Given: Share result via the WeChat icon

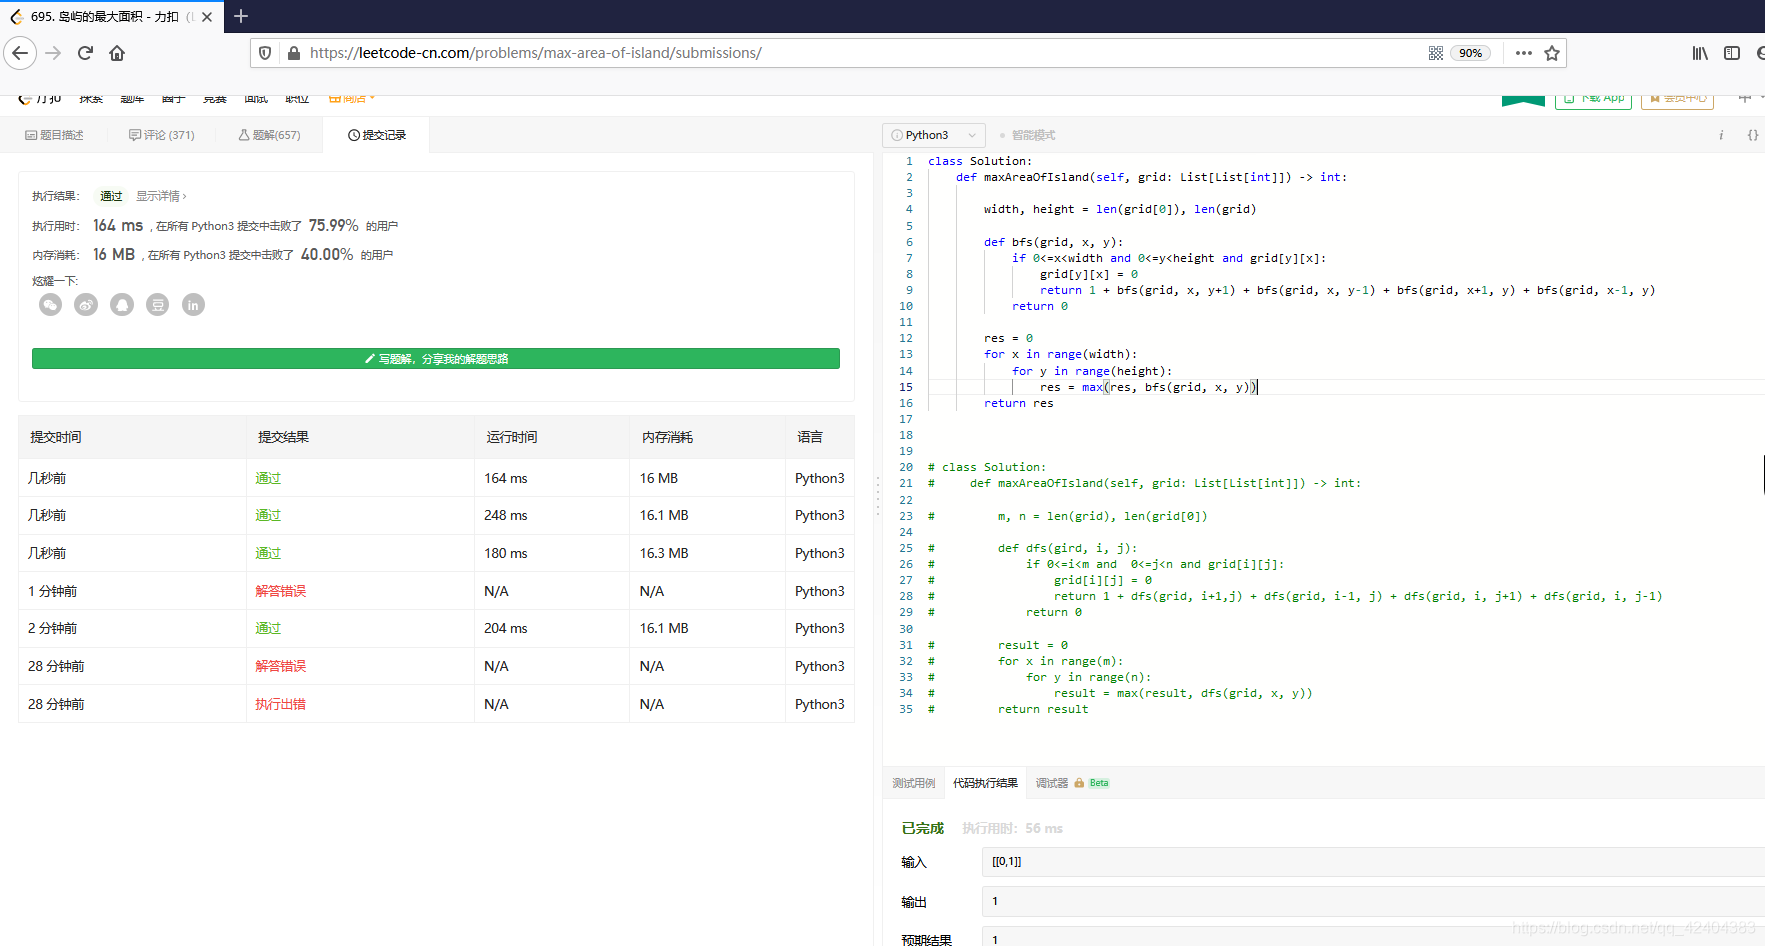Looking at the screenshot, I should [x=50, y=305].
